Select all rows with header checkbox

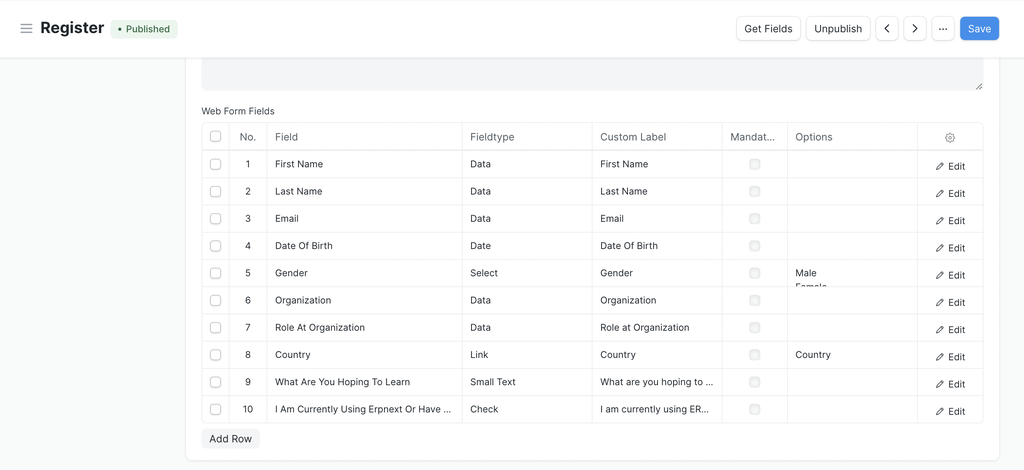(x=215, y=137)
